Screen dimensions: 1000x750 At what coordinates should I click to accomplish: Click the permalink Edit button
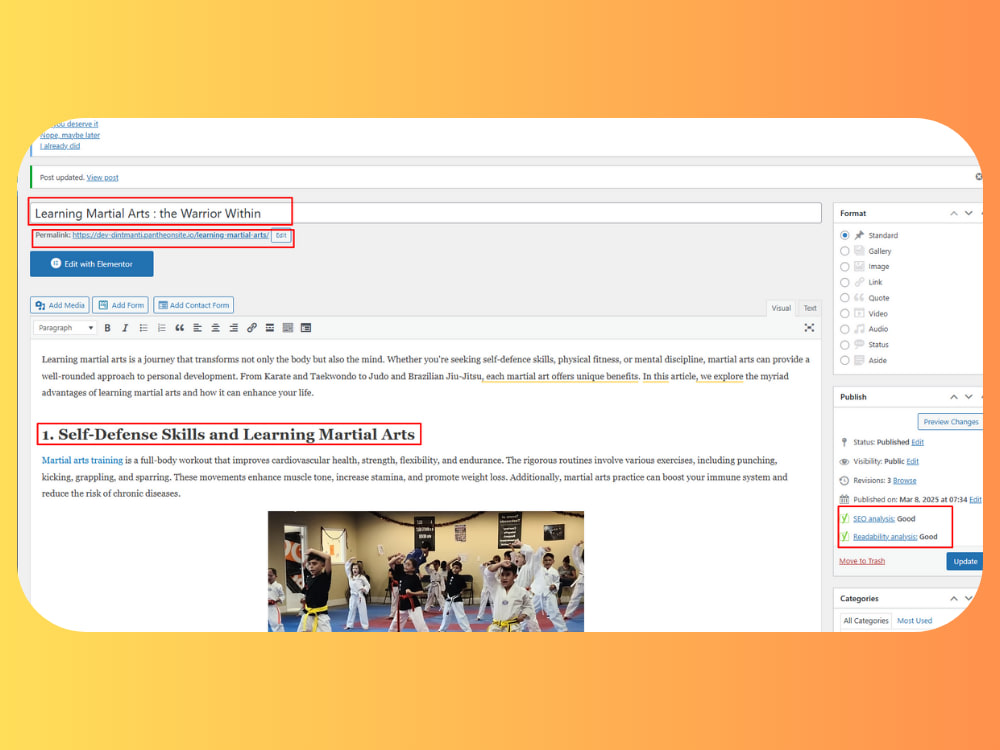(x=281, y=235)
